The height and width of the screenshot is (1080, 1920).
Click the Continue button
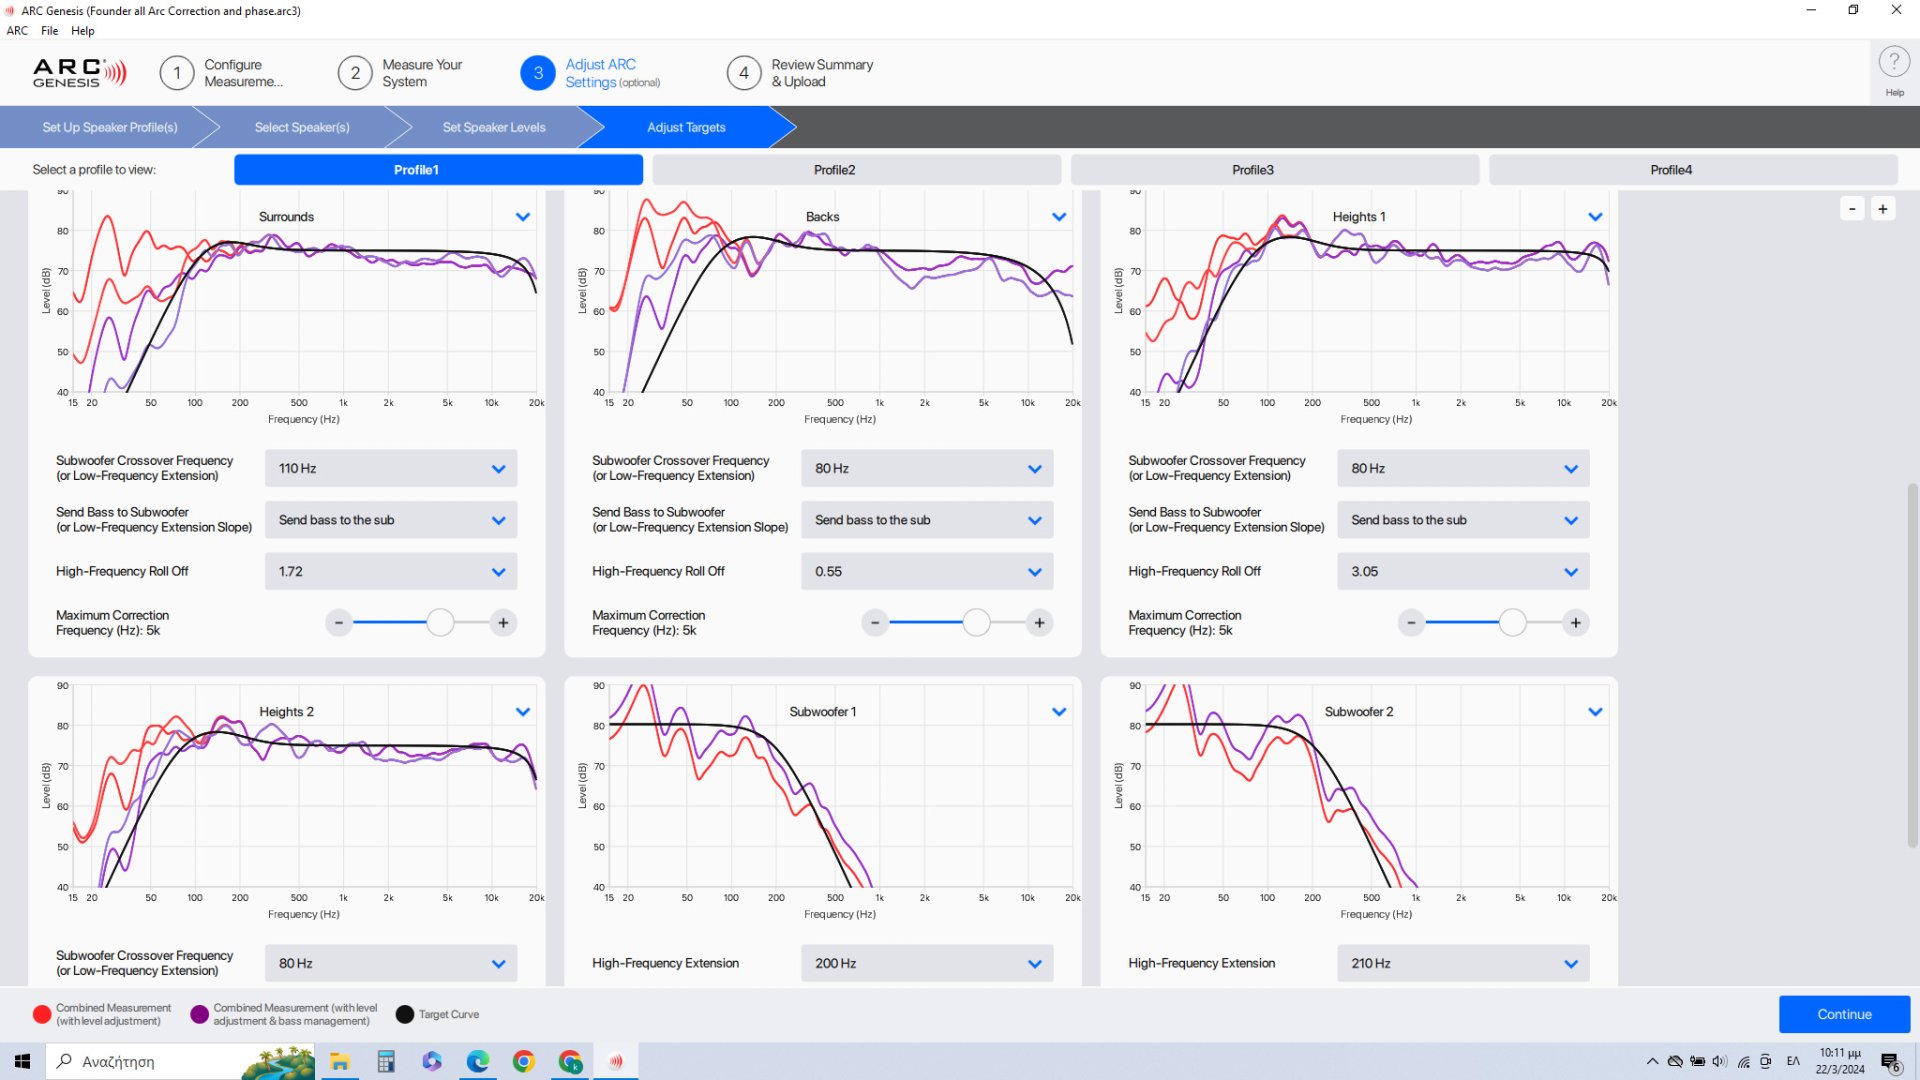coord(1844,1014)
